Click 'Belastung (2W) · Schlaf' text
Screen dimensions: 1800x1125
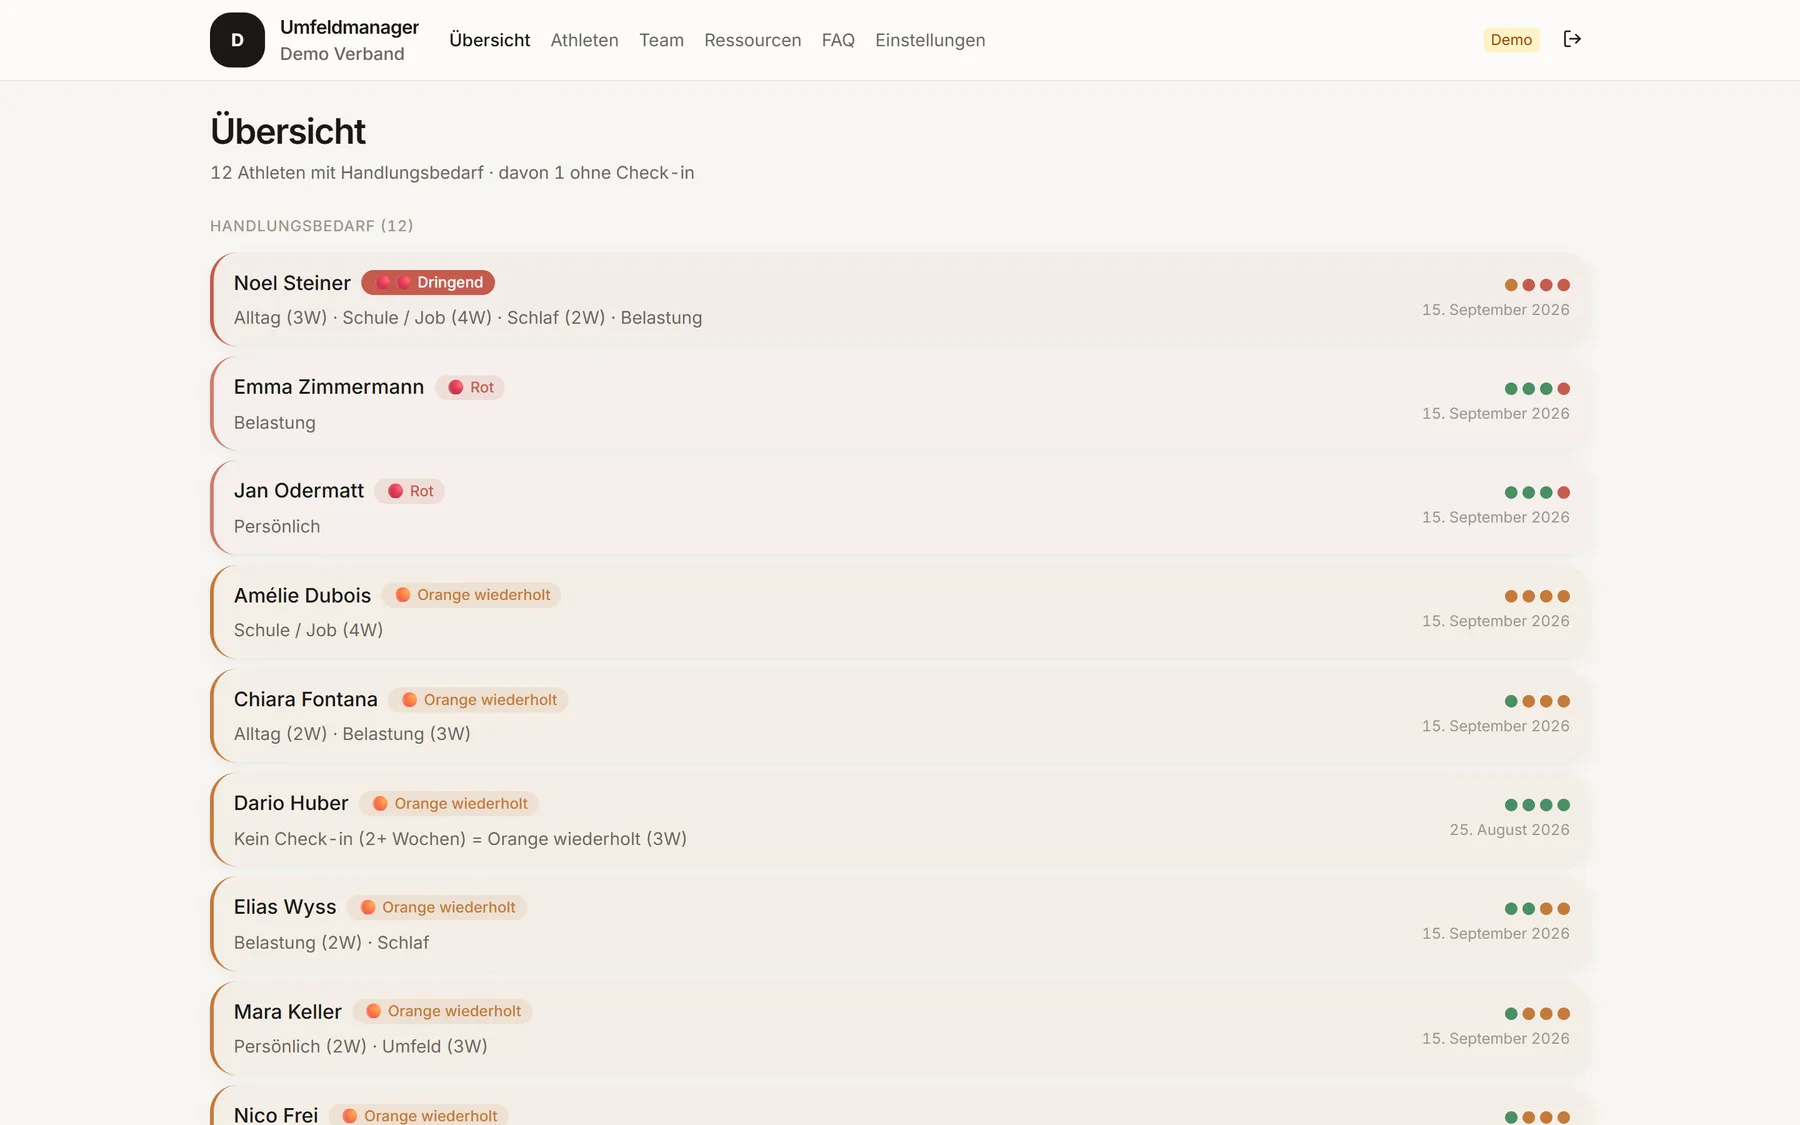tap(332, 943)
